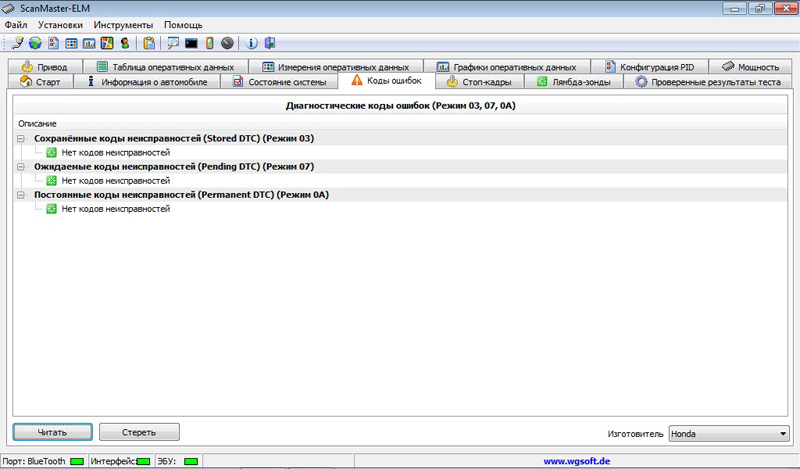
Task: Click the green icon under Stored DTC
Action: click(52, 152)
